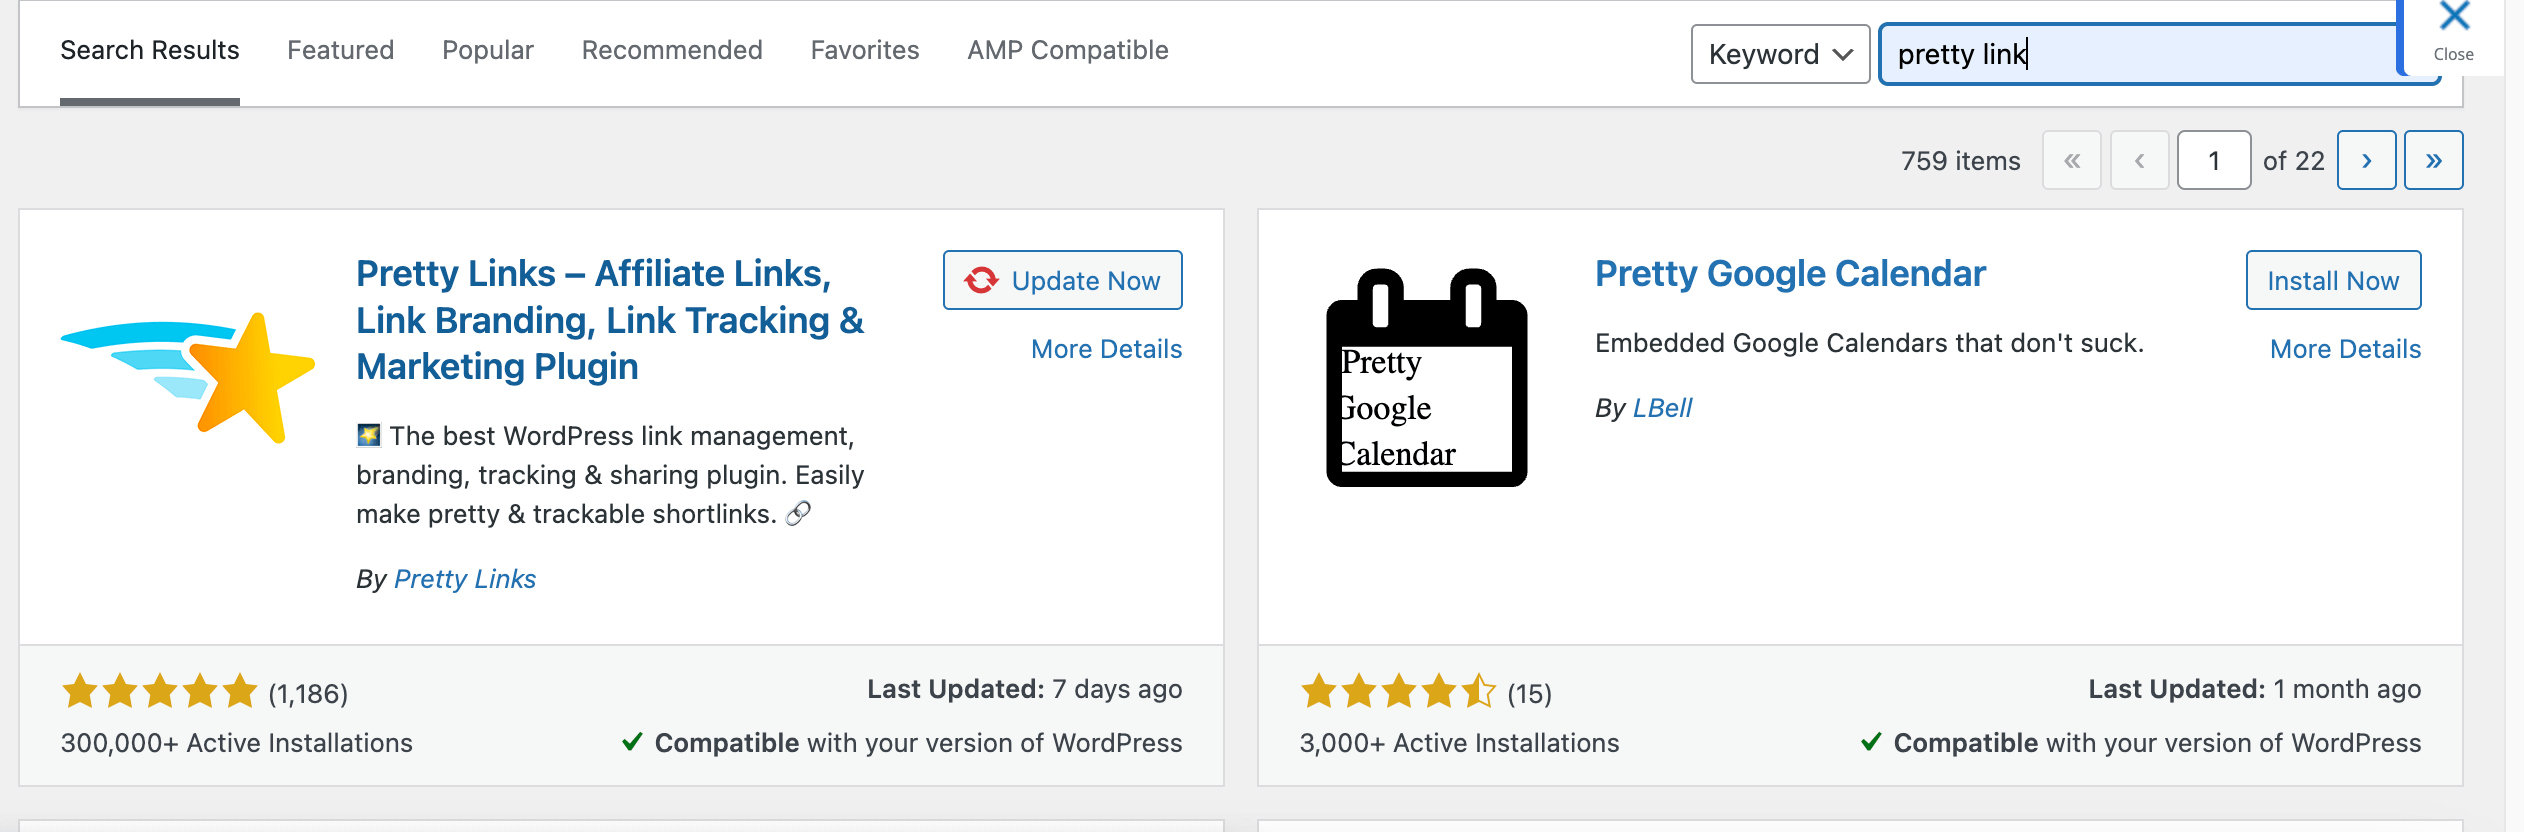The height and width of the screenshot is (832, 2524).
Task: Go to the next page of results
Action: click(2366, 160)
